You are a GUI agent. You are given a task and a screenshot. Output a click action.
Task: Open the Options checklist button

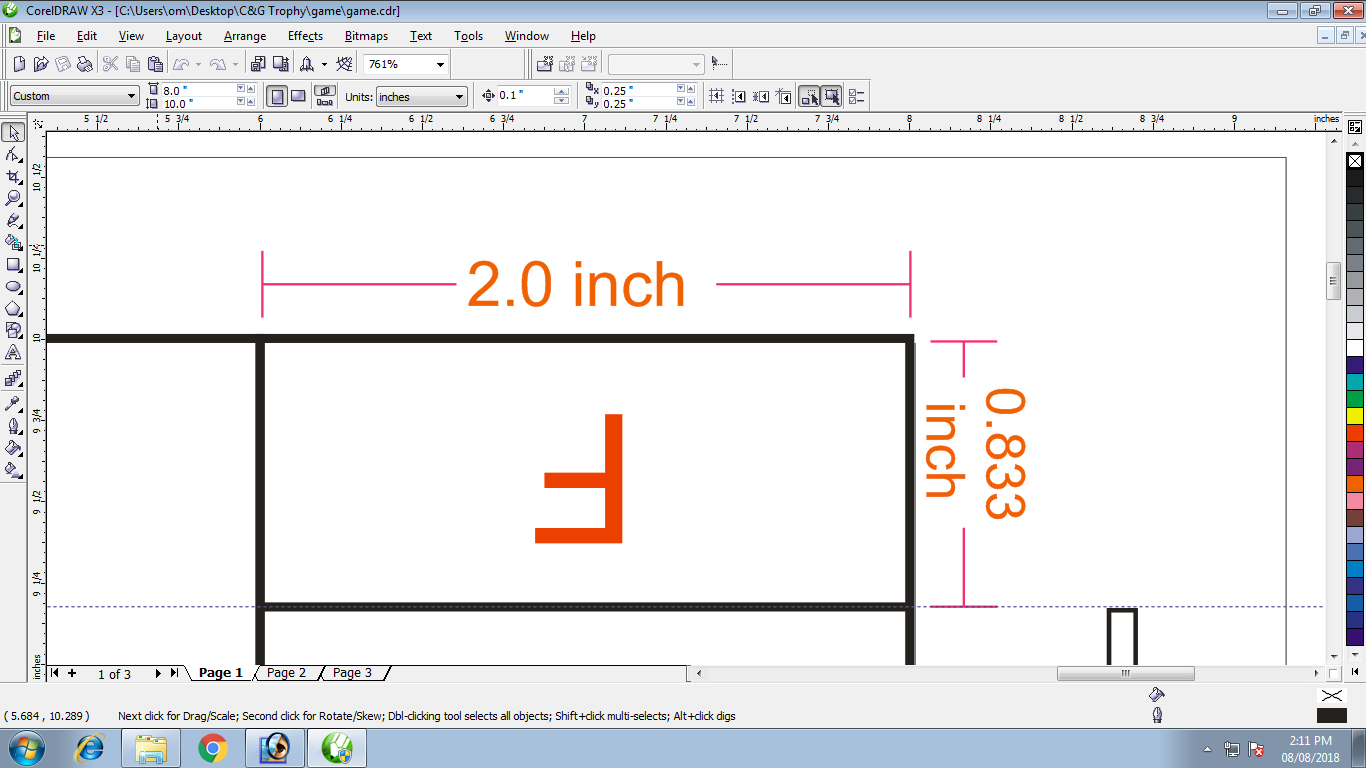point(856,96)
